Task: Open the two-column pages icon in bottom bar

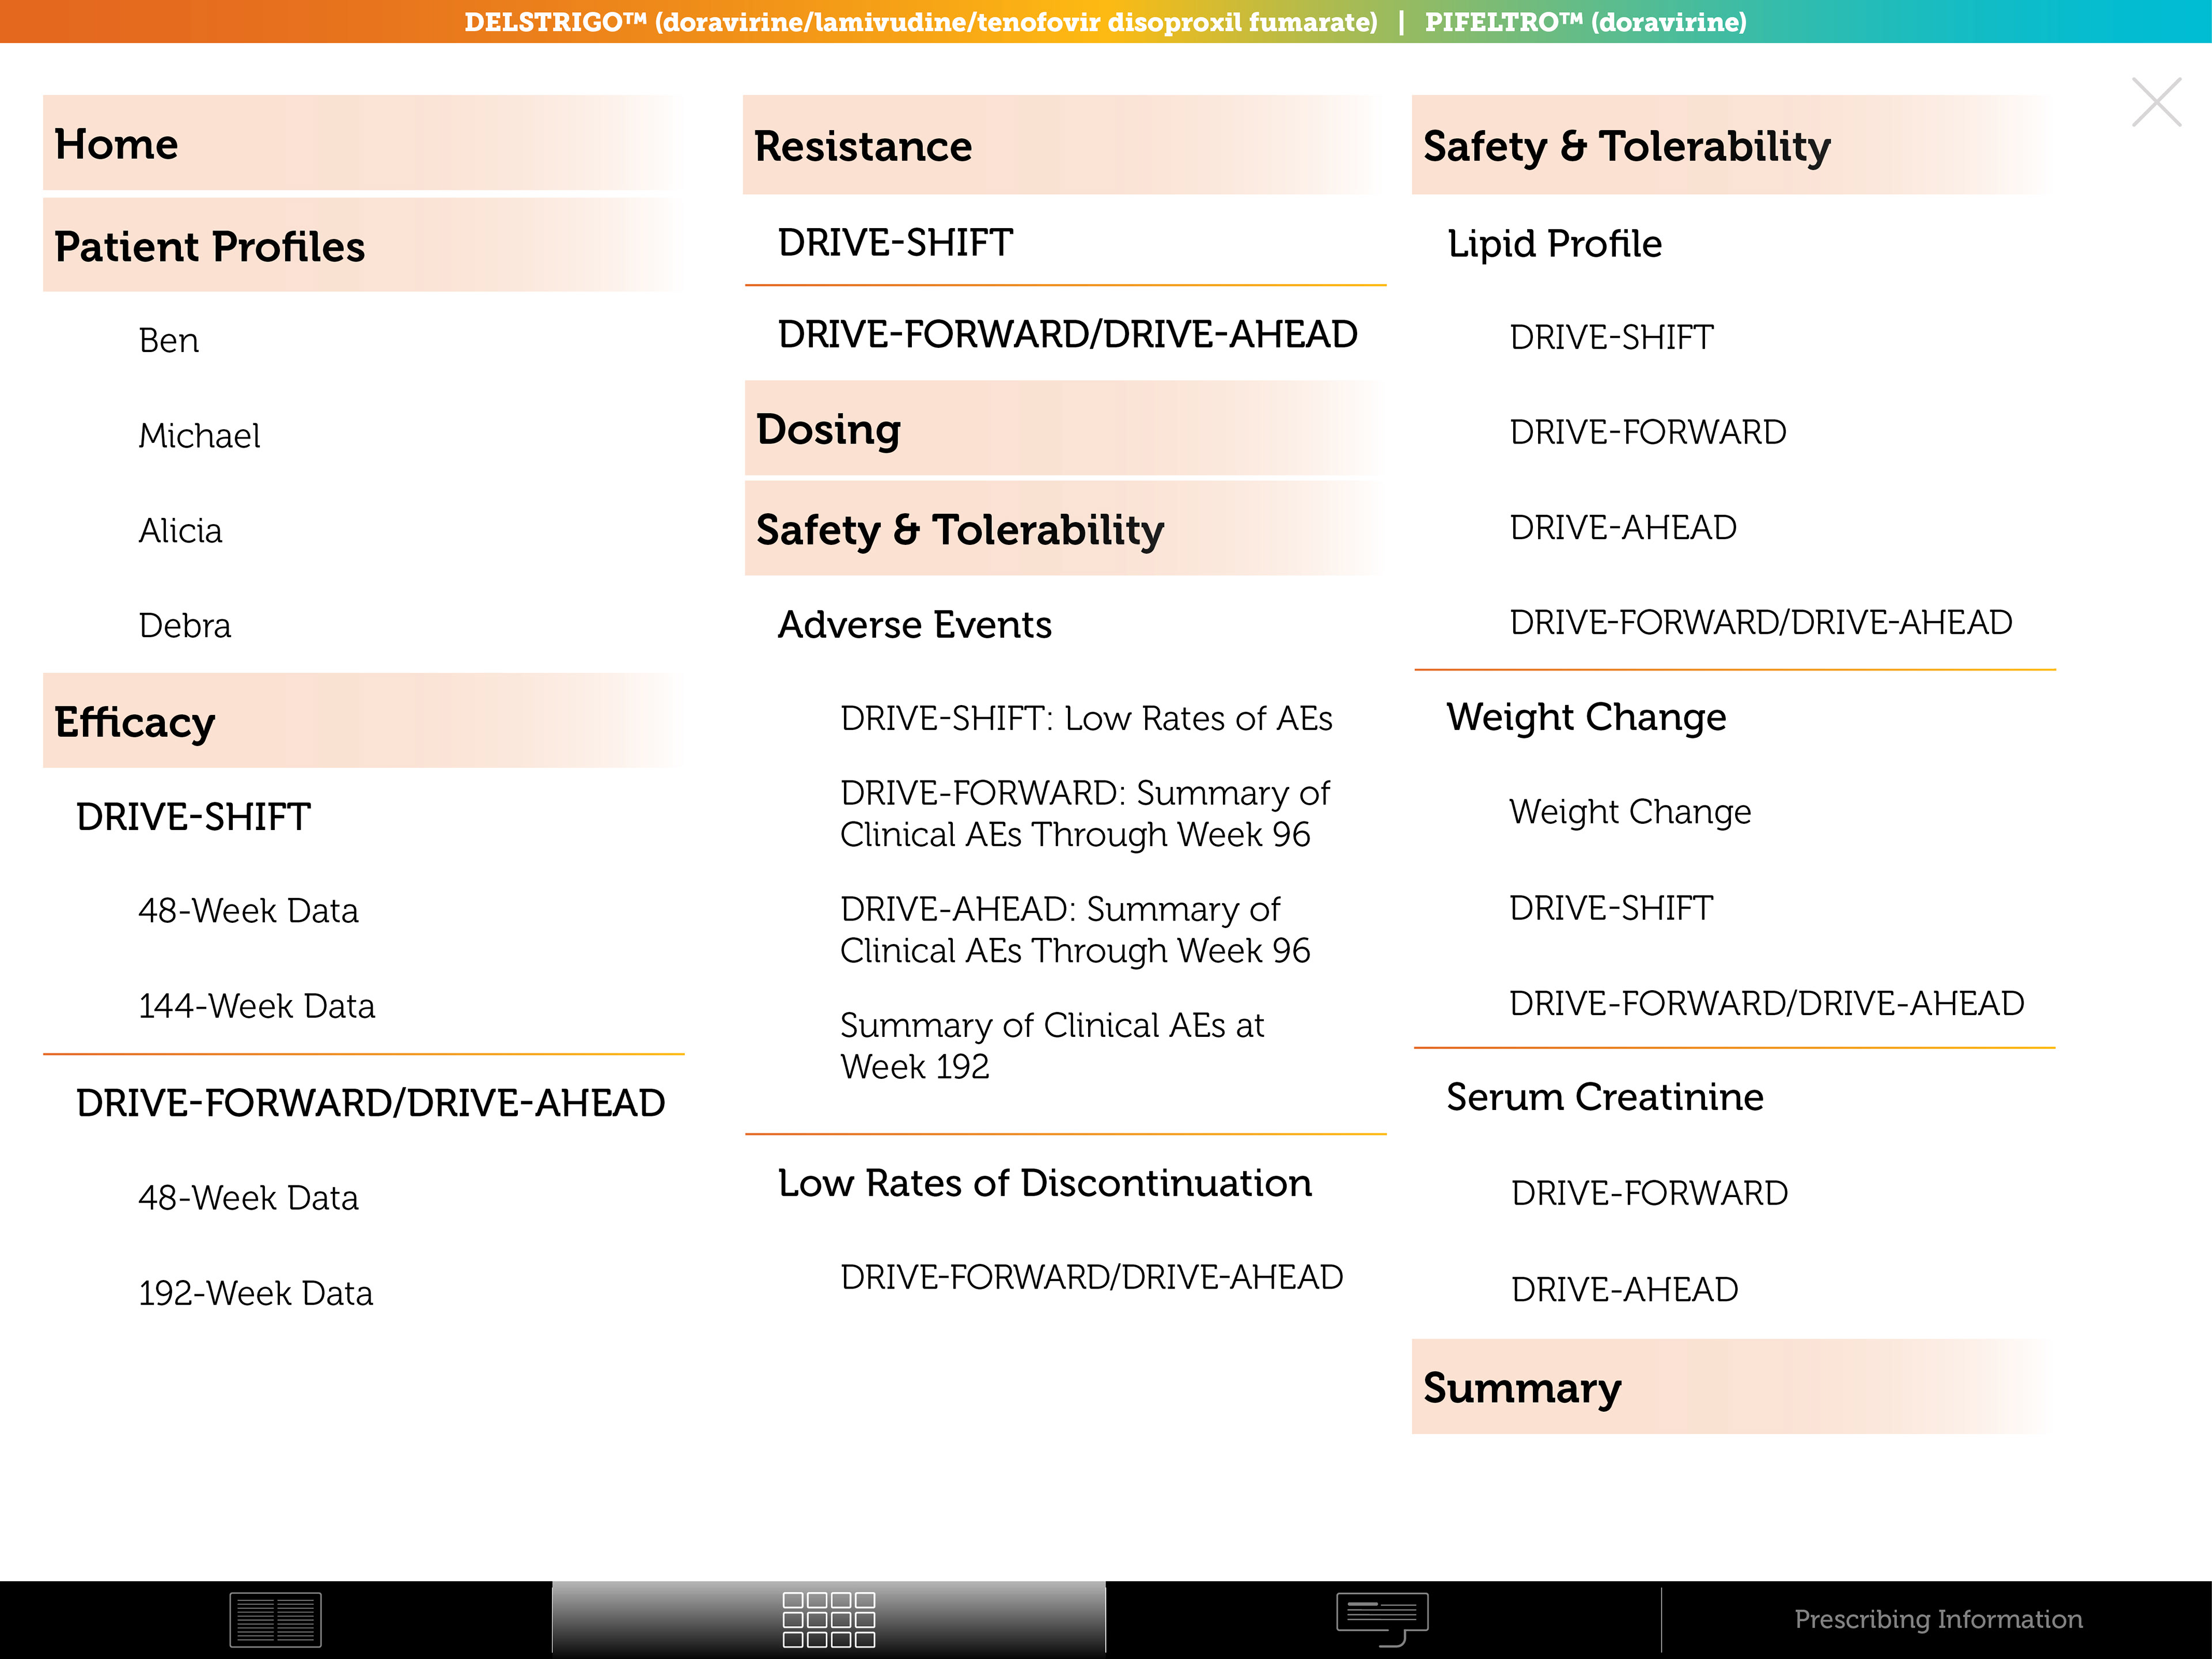Action: click(275, 1618)
